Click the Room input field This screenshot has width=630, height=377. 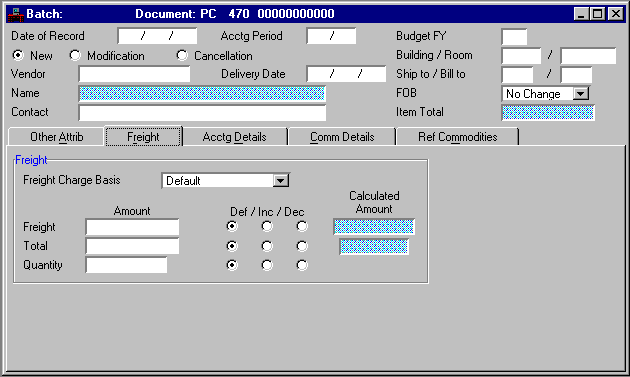point(588,56)
